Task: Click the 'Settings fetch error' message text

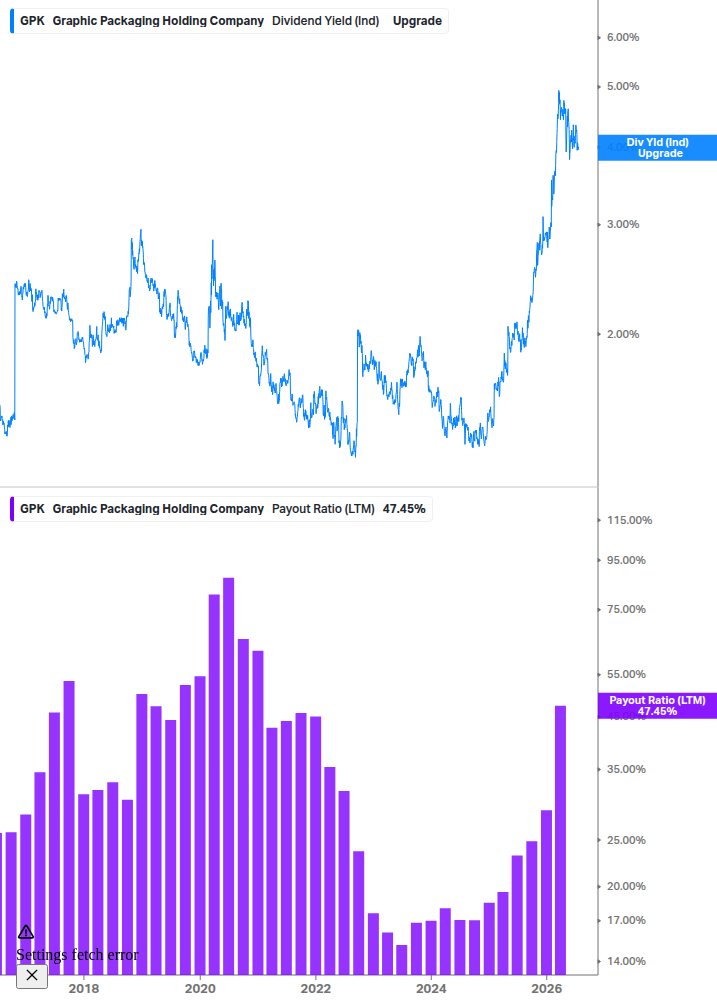Action: coord(77,955)
